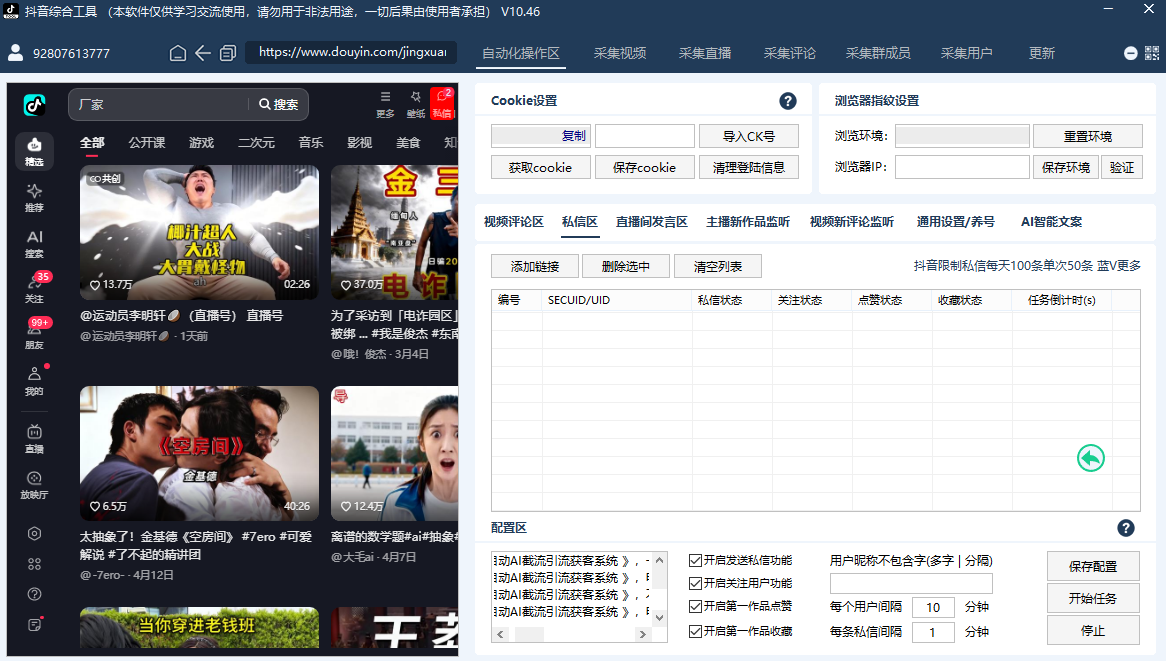Click the 浏览器IP input field
This screenshot has height=661, width=1166.
point(962,167)
